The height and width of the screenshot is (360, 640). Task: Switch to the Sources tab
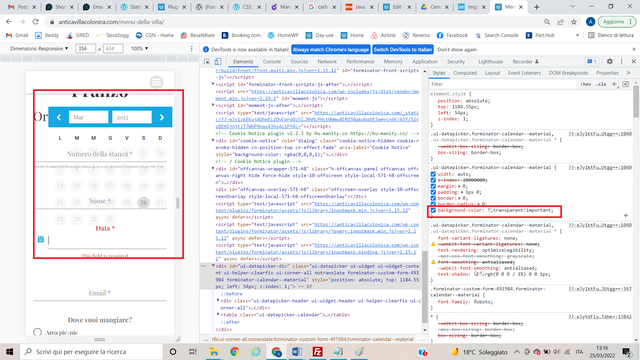click(x=299, y=61)
